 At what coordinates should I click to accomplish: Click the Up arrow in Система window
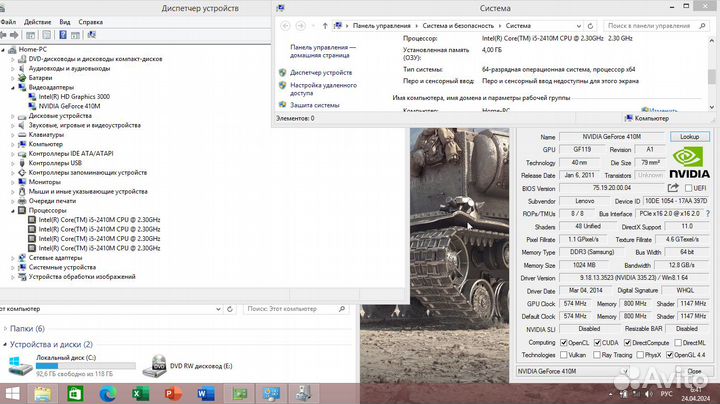[325, 26]
